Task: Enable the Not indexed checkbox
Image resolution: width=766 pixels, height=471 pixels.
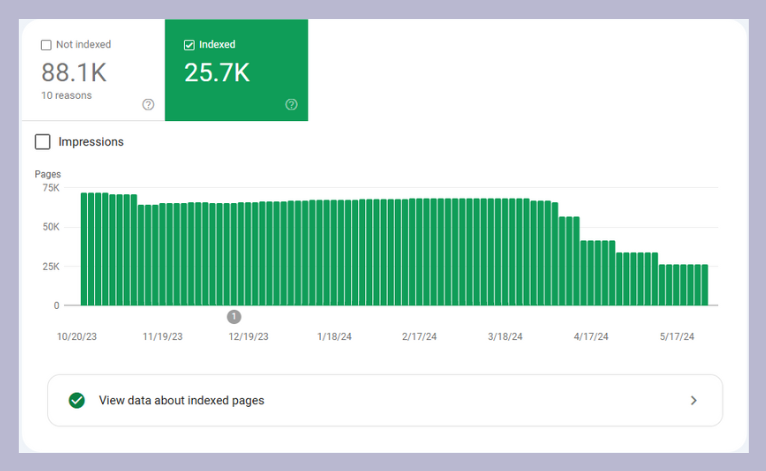Action: [x=46, y=45]
